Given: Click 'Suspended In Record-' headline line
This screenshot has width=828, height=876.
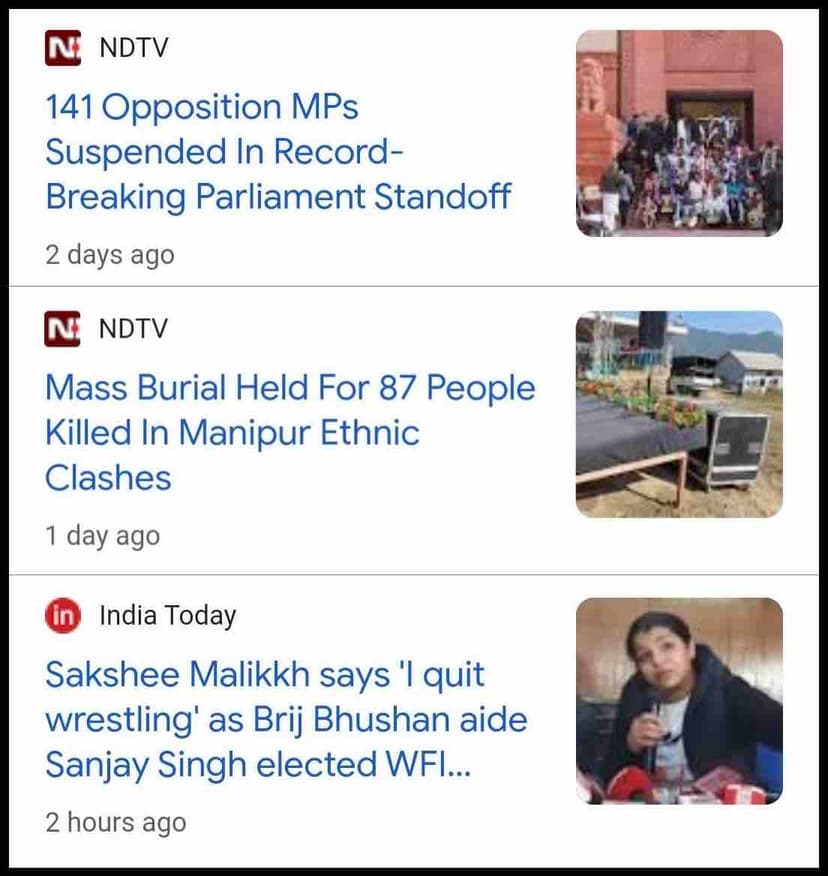Looking at the screenshot, I should pos(224,152).
